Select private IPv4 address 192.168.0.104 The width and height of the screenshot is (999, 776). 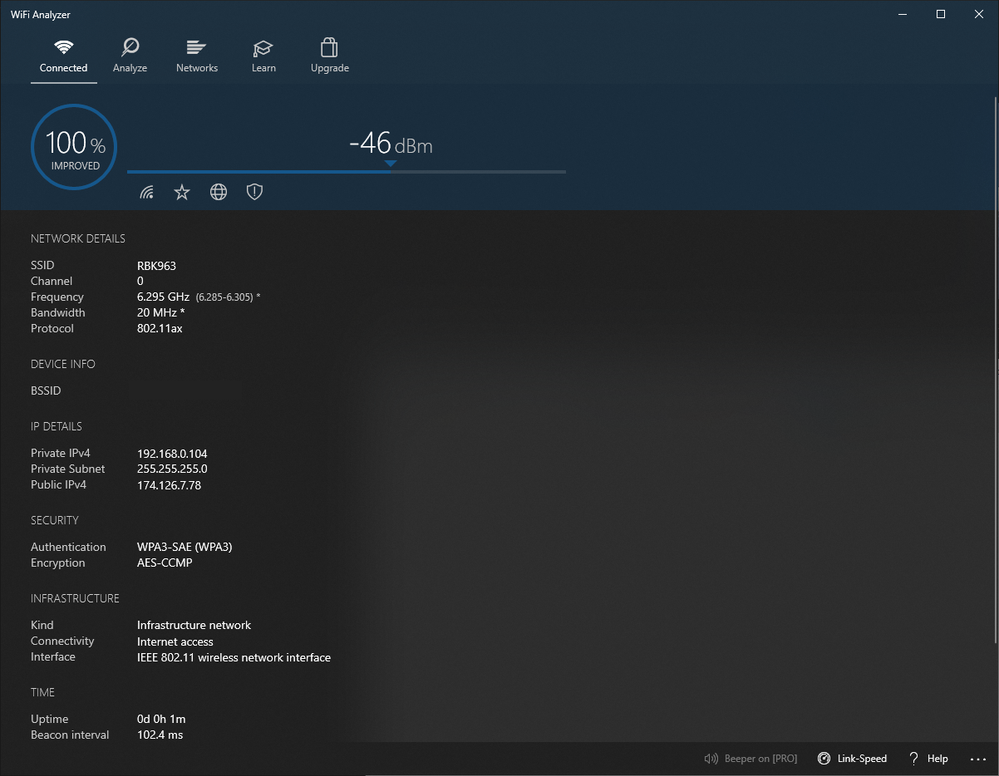click(x=172, y=454)
